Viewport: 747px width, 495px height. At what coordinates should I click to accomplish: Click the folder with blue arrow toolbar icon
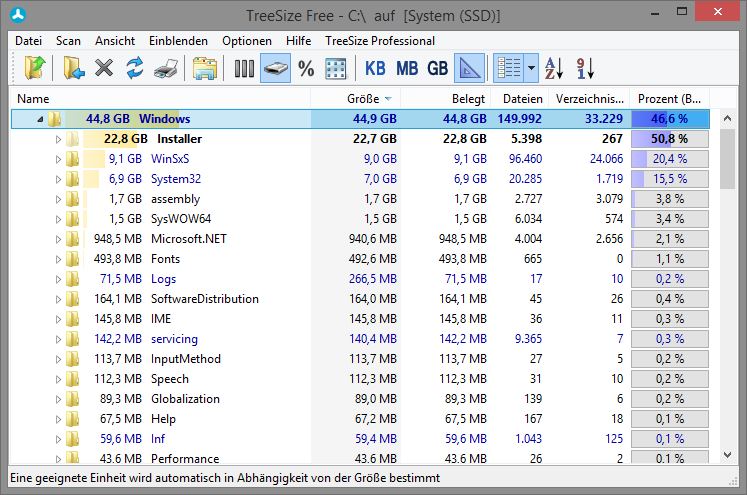pyautogui.click(x=74, y=68)
